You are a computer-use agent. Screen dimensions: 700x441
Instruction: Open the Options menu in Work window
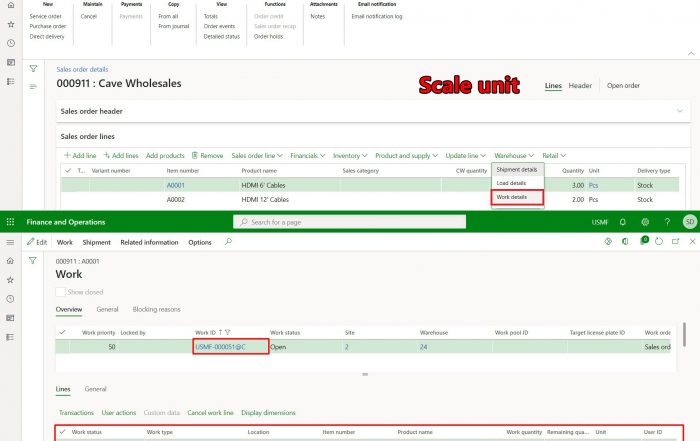[x=200, y=242]
